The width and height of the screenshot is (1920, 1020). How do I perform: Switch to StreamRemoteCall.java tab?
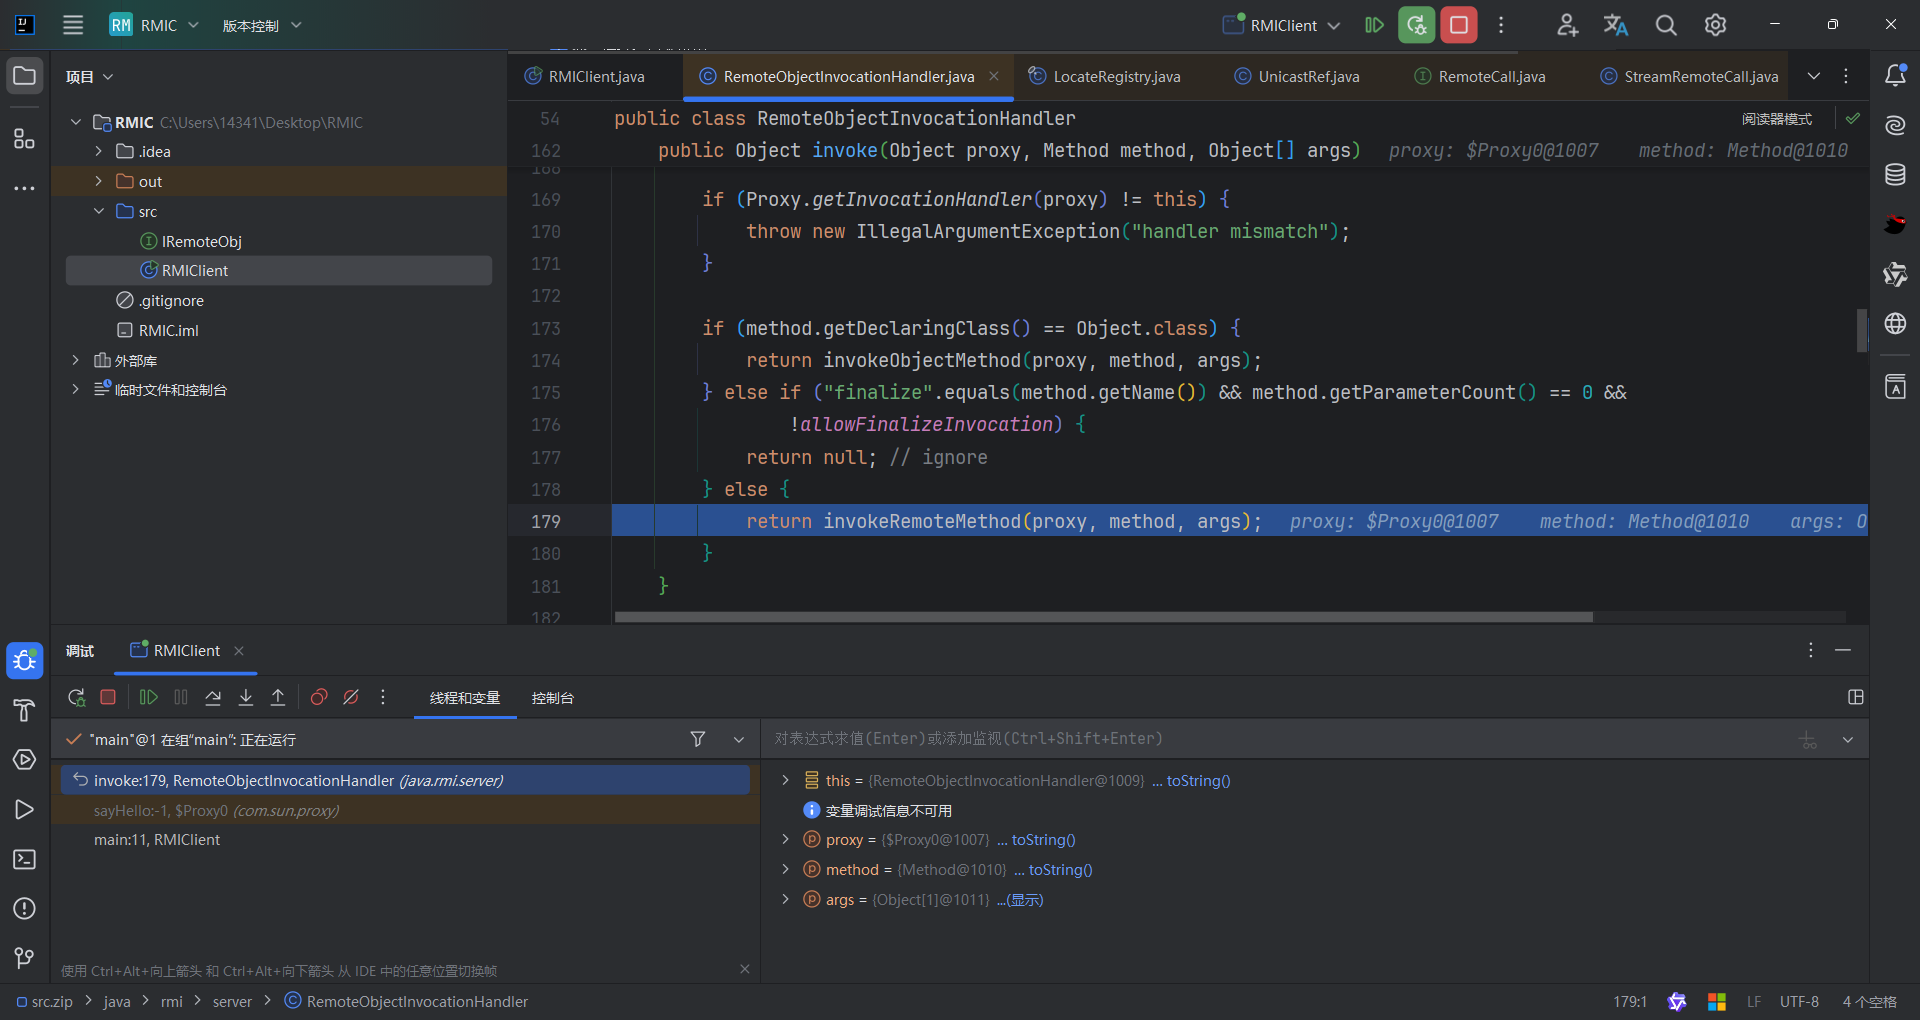coord(1690,76)
